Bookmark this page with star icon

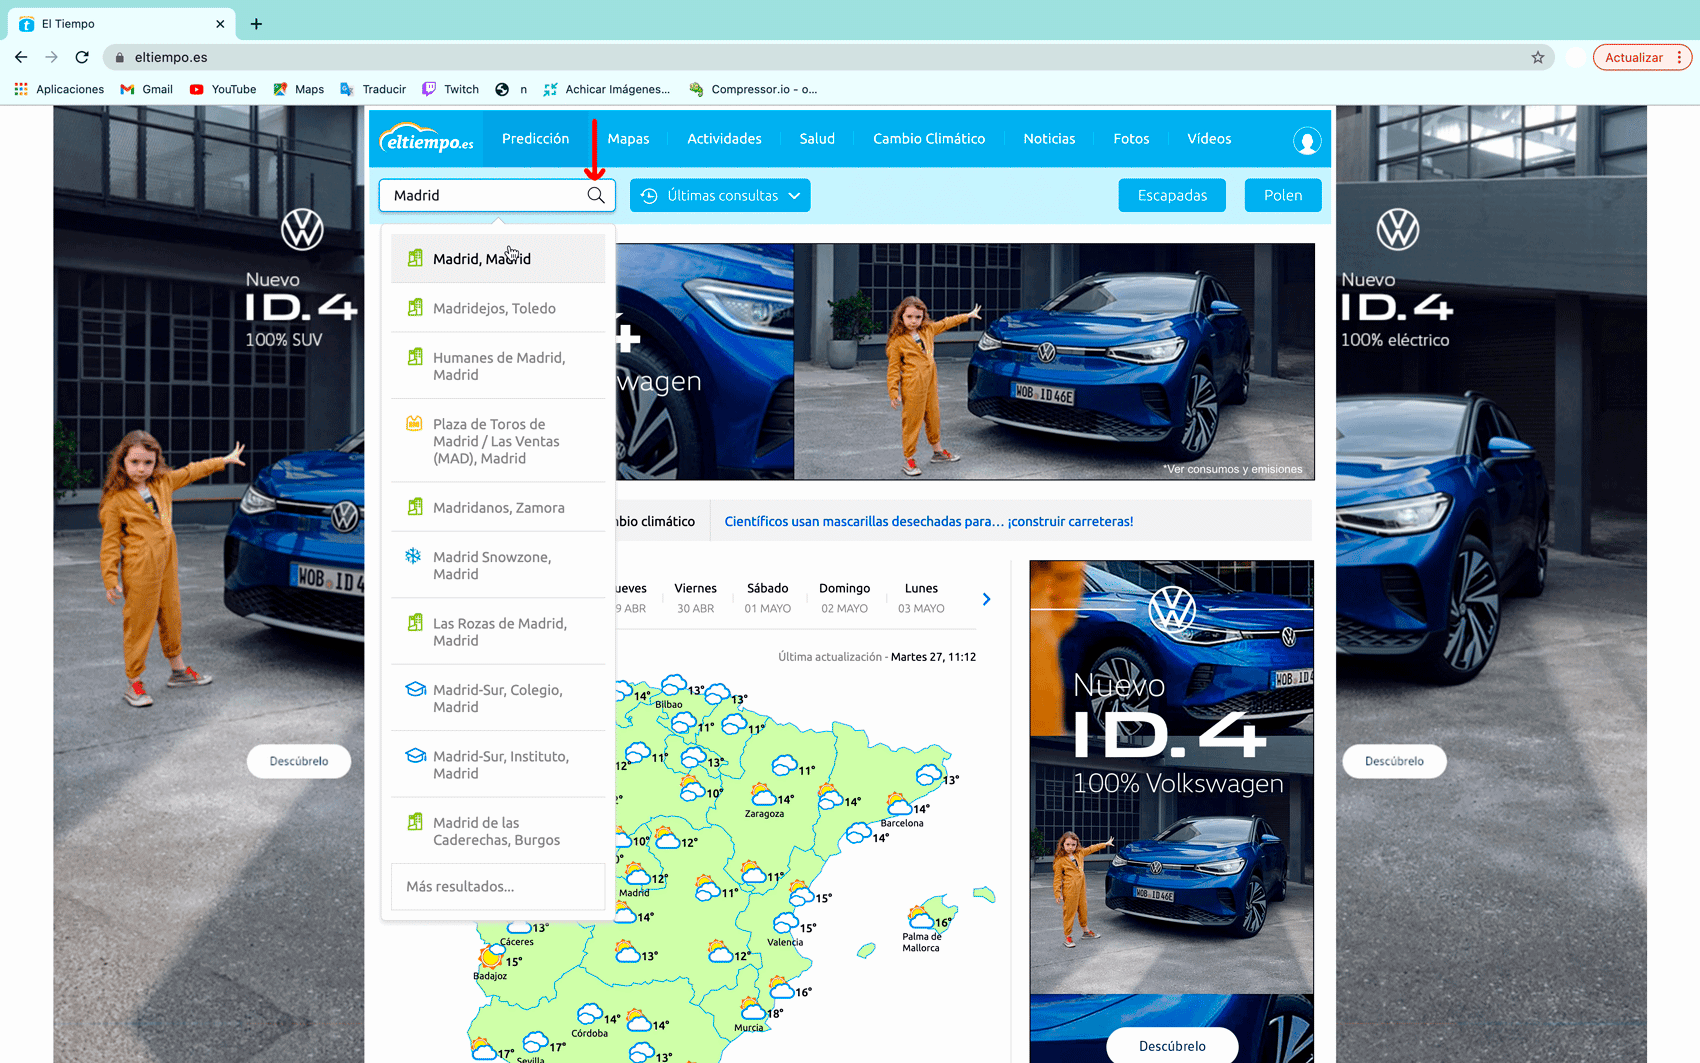pos(1538,57)
